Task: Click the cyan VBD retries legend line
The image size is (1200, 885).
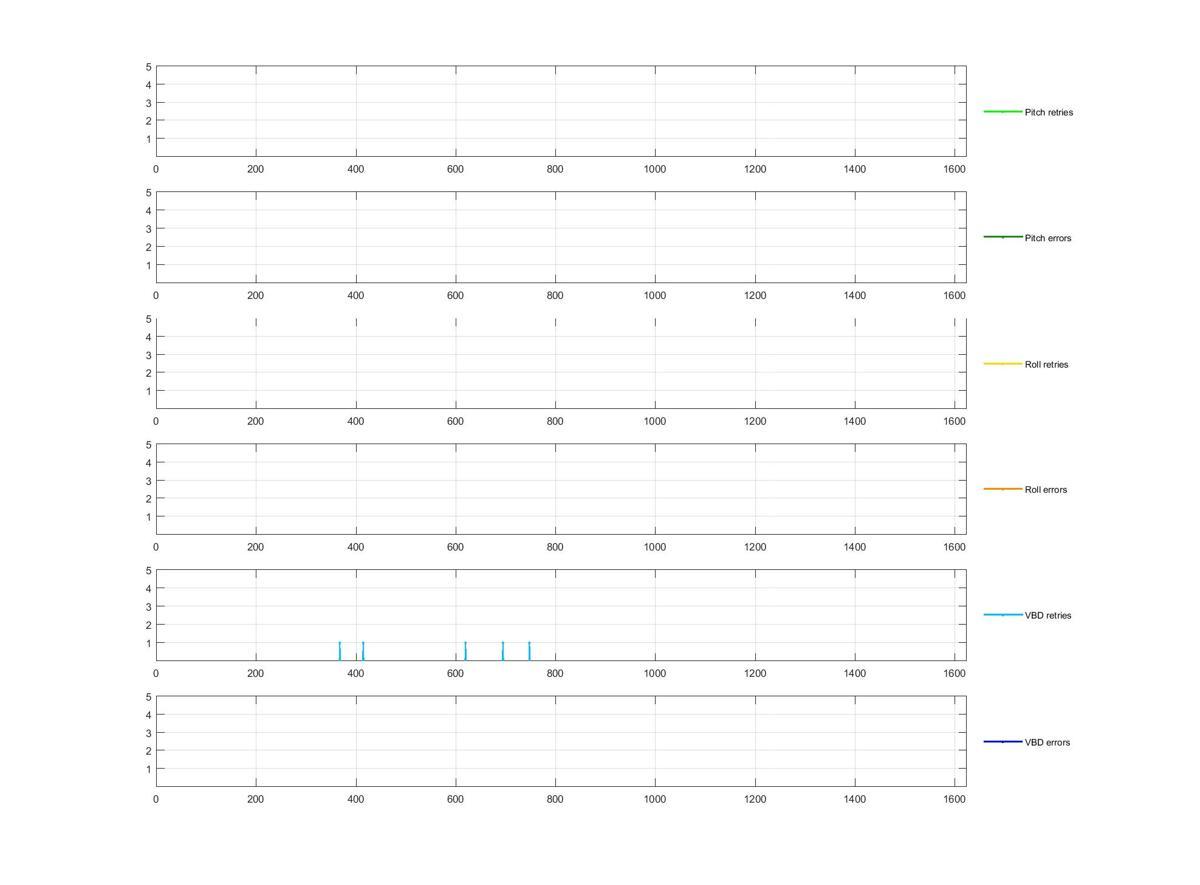Action: point(1003,614)
